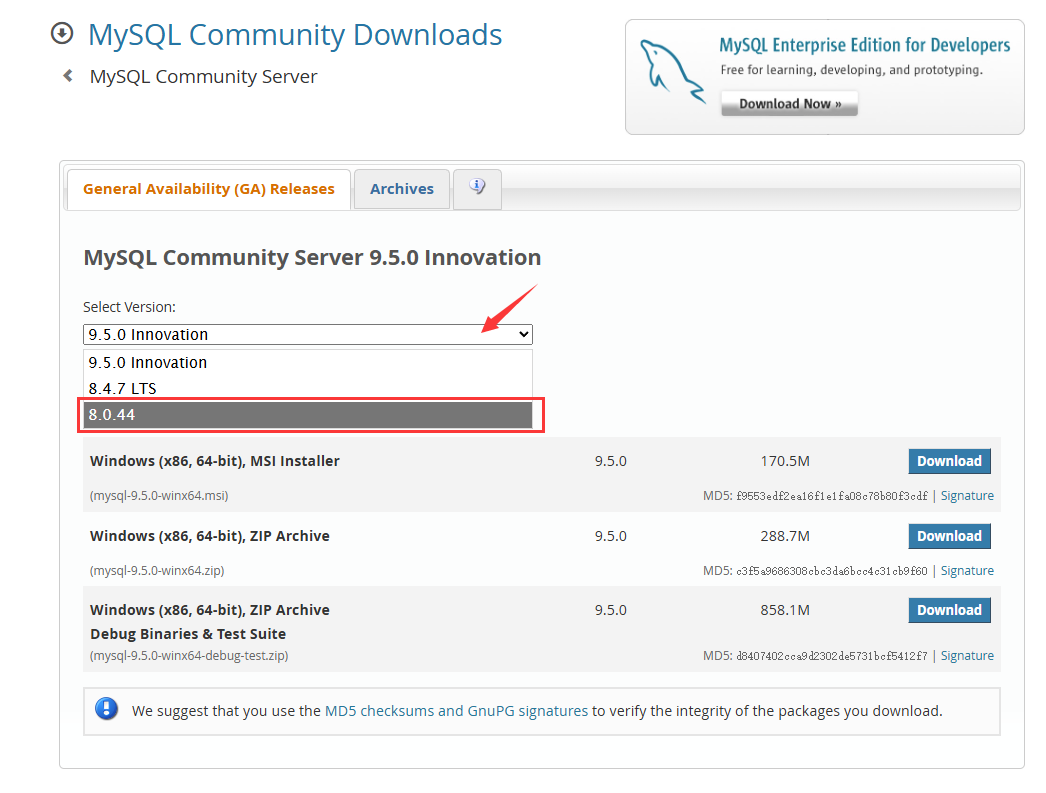This screenshot has width=1046, height=793.
Task: Click the blue info icon in checksum notice
Action: pos(107,709)
